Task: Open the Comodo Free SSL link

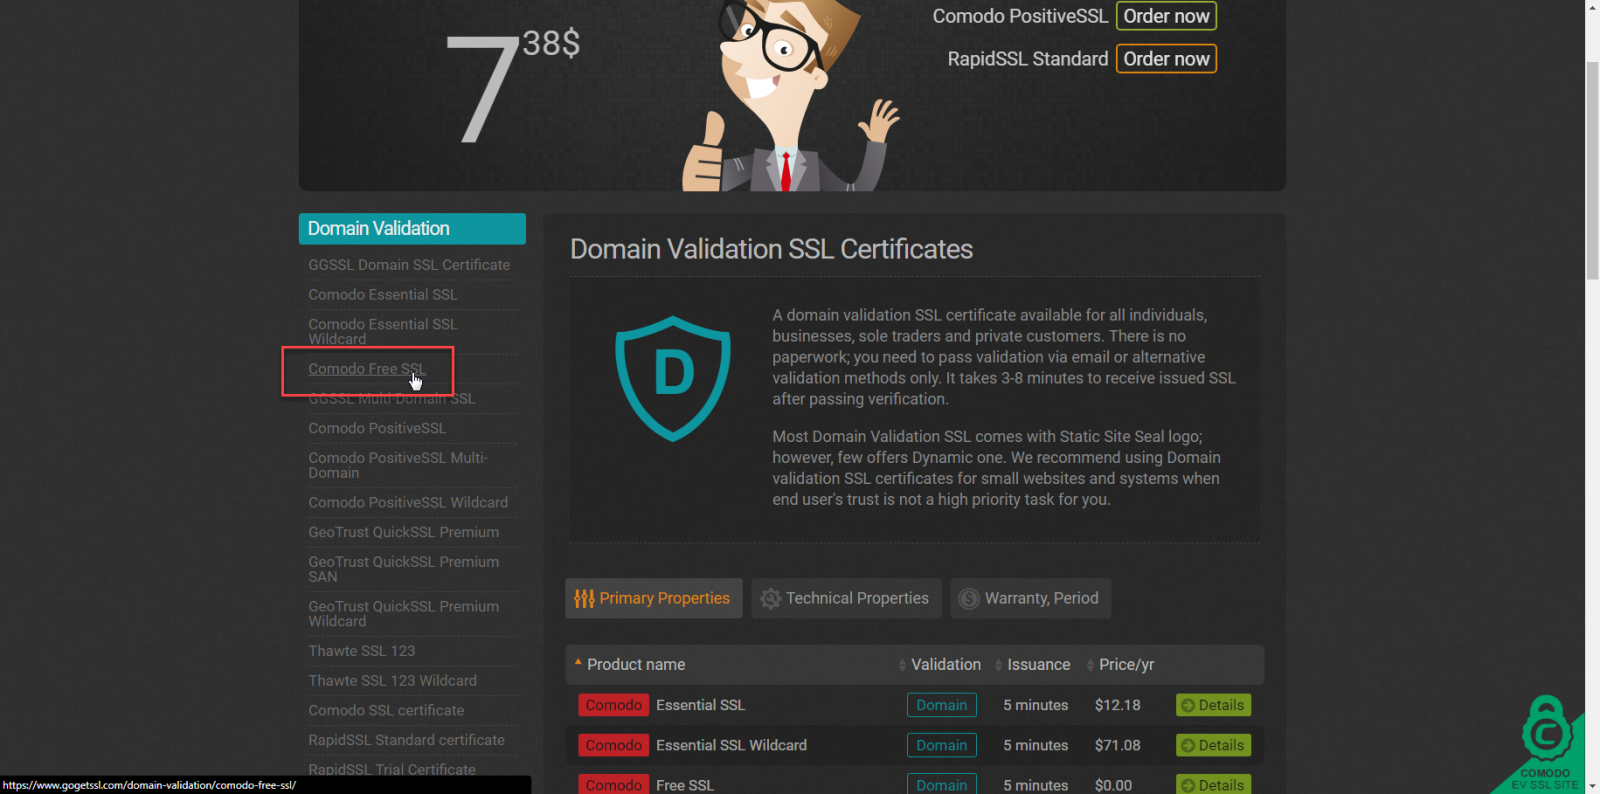Action: (x=367, y=369)
